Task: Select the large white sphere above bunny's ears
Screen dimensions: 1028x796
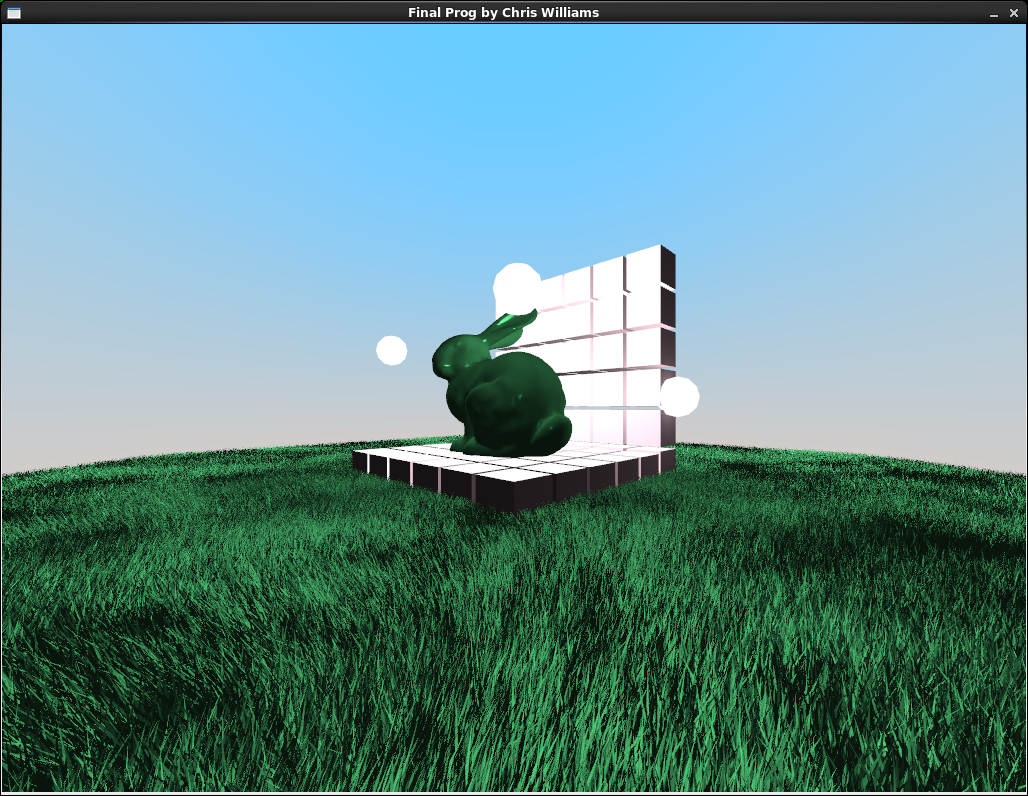Action: (x=517, y=286)
